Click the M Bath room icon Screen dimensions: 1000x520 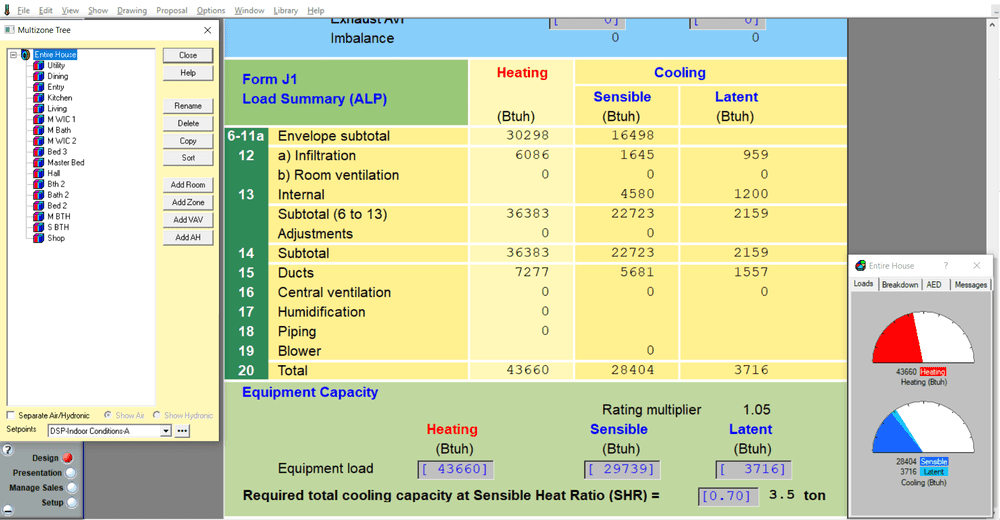click(39, 130)
